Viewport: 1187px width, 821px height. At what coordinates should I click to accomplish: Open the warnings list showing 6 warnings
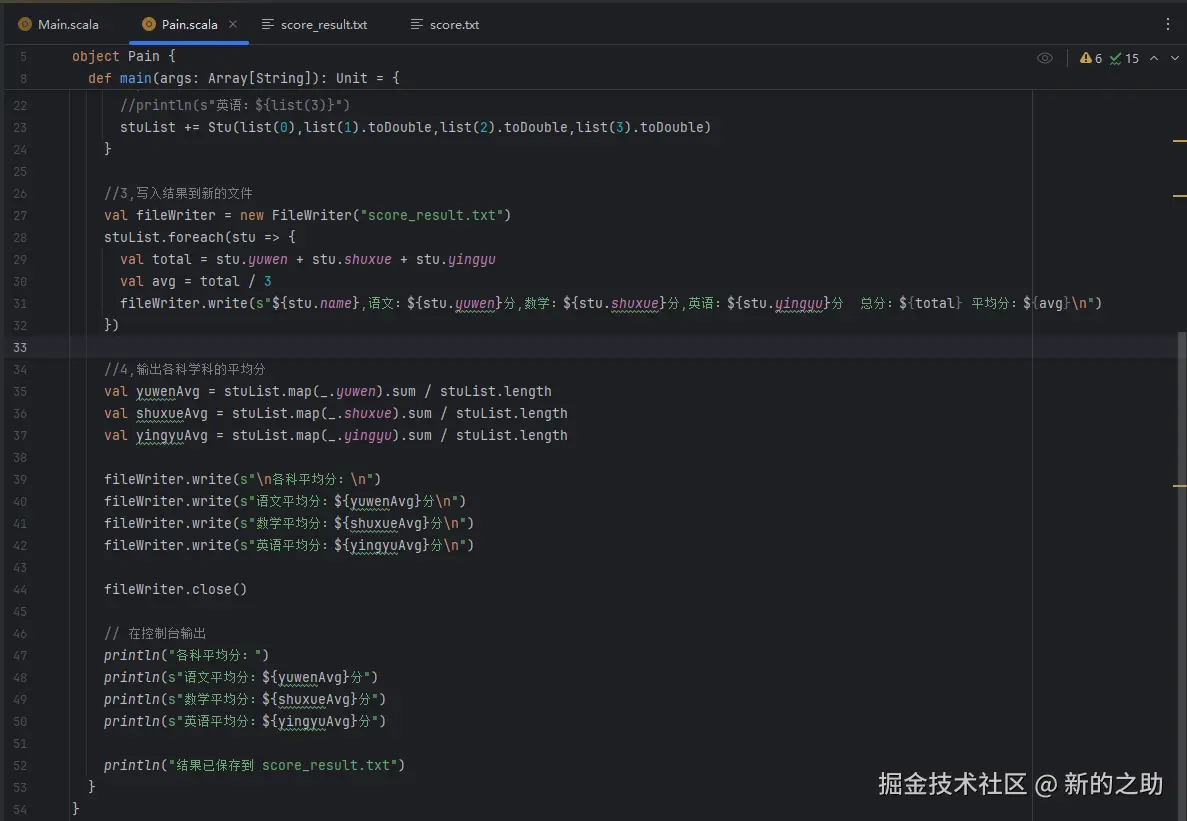point(1093,58)
